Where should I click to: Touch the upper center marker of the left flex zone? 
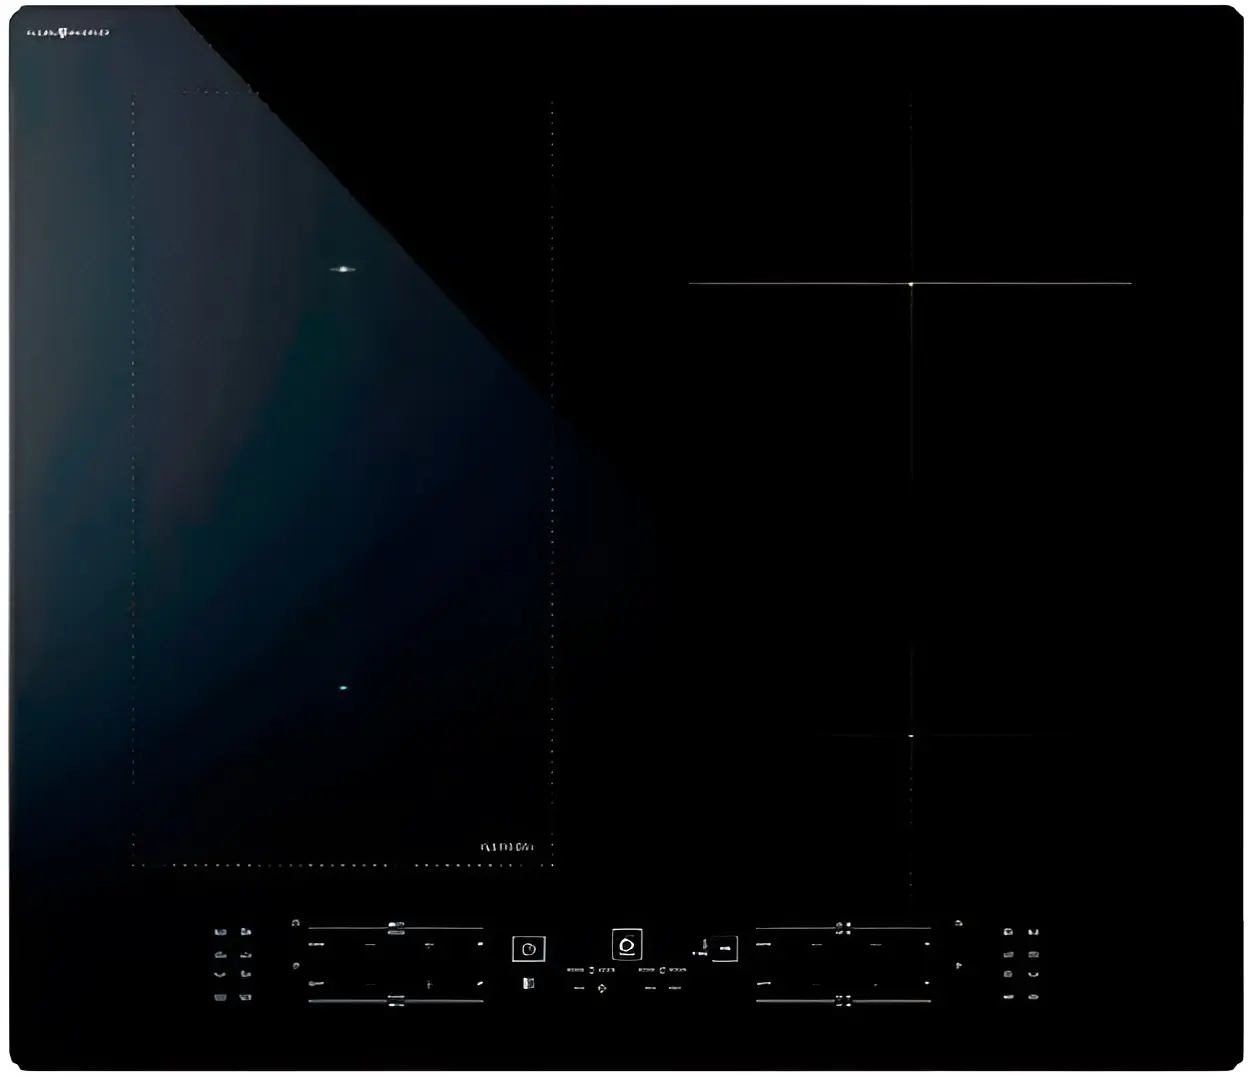point(343,269)
